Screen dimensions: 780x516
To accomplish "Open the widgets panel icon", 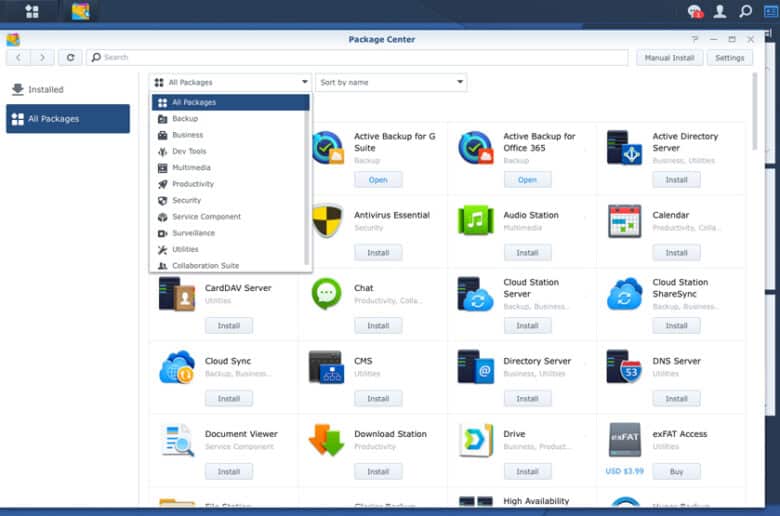I will pyautogui.click(x=771, y=11).
